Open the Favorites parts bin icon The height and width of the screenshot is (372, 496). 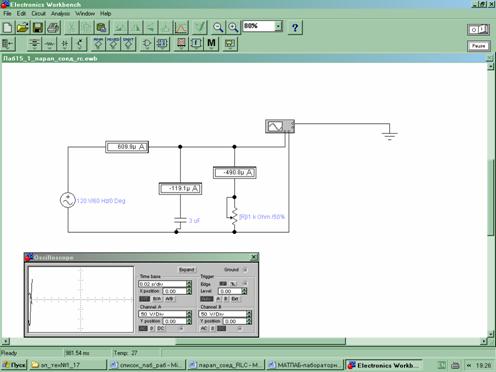(x=8, y=44)
